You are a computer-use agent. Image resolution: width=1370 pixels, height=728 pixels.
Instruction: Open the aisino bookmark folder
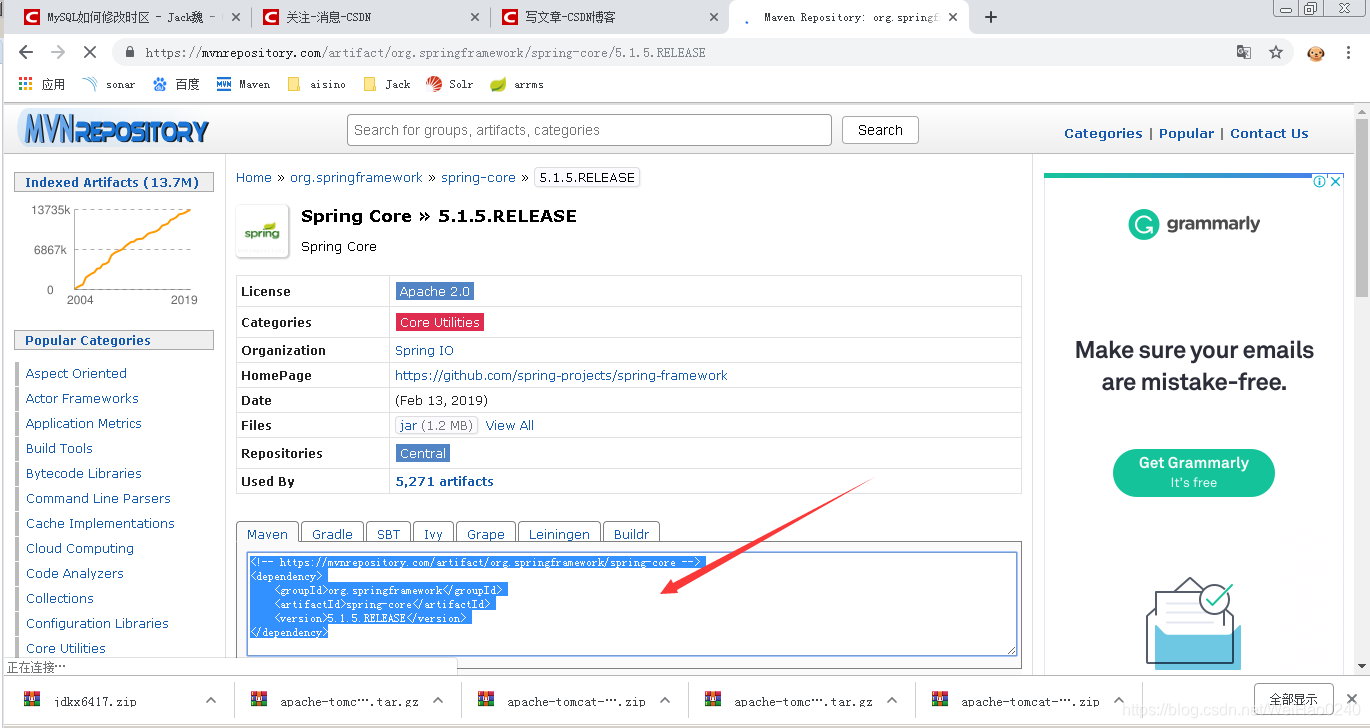click(x=316, y=84)
